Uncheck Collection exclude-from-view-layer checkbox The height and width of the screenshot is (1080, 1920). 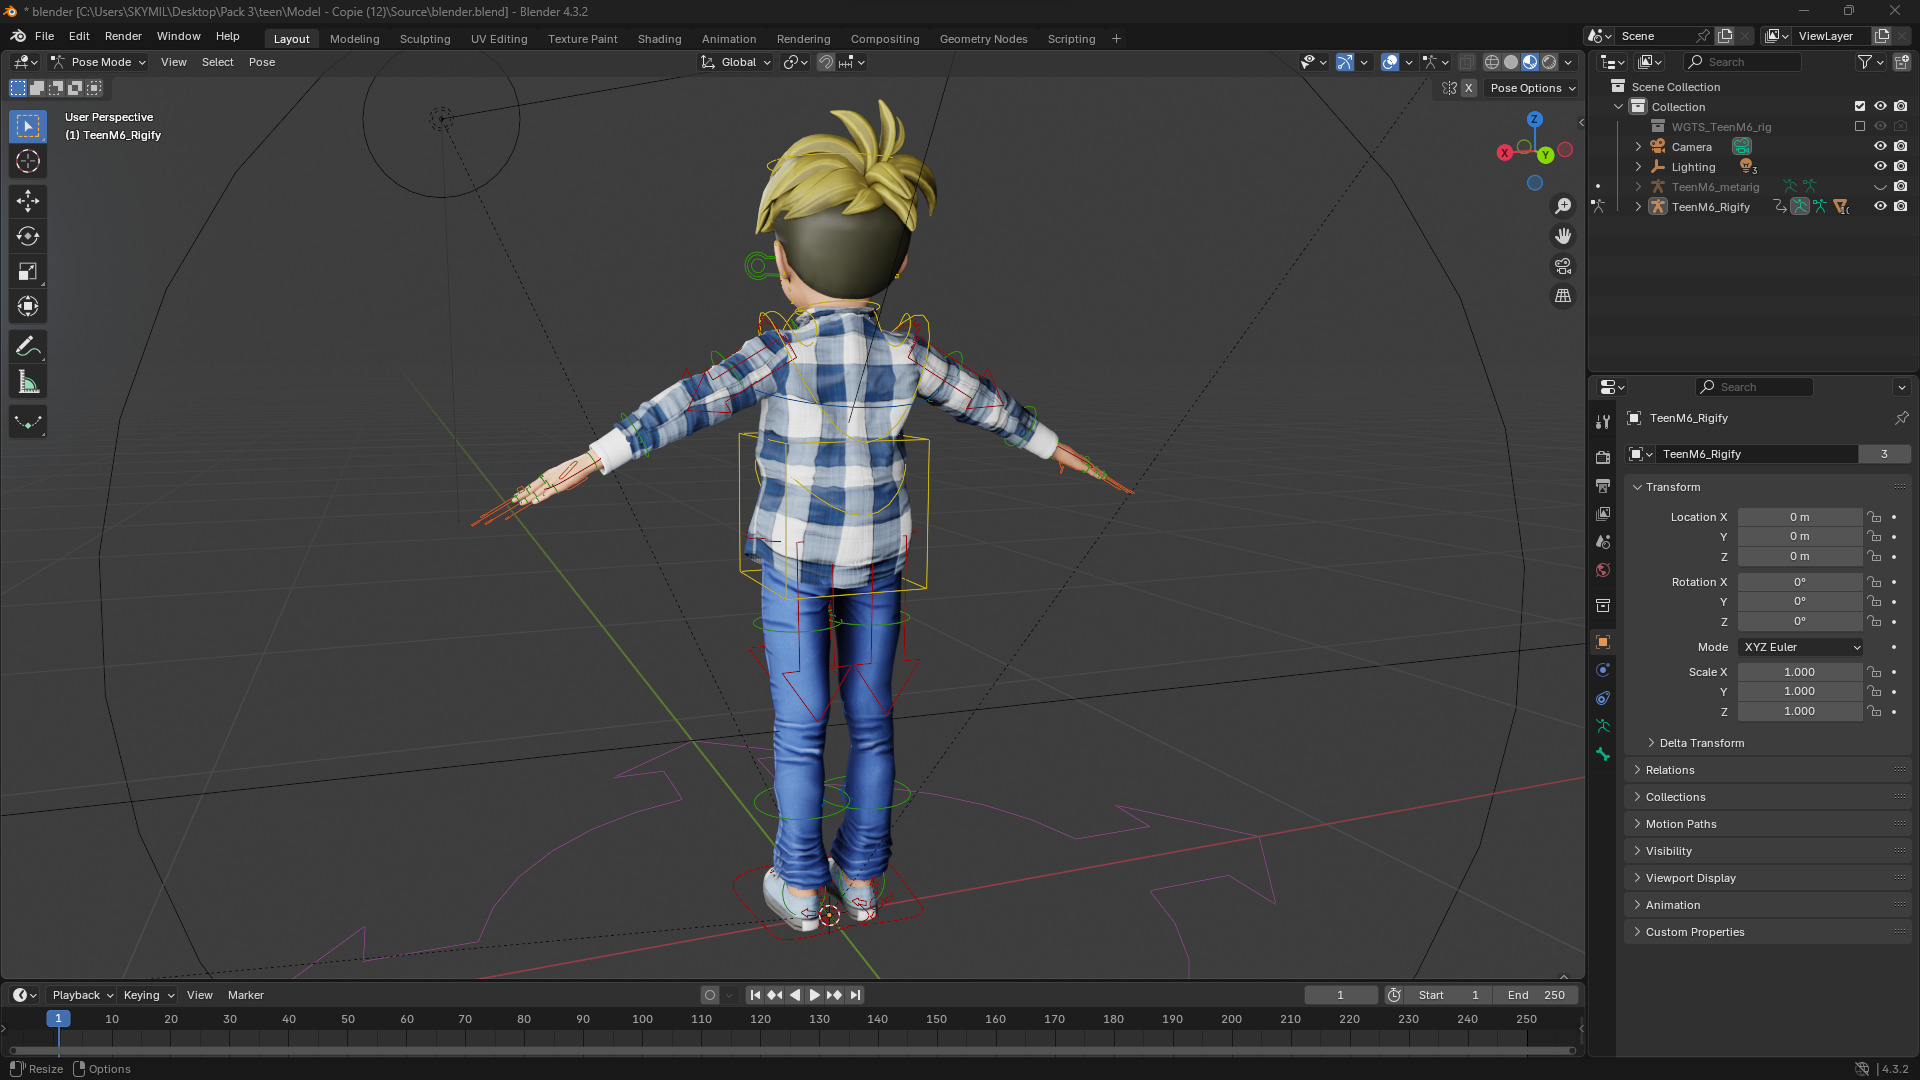pos(1860,106)
